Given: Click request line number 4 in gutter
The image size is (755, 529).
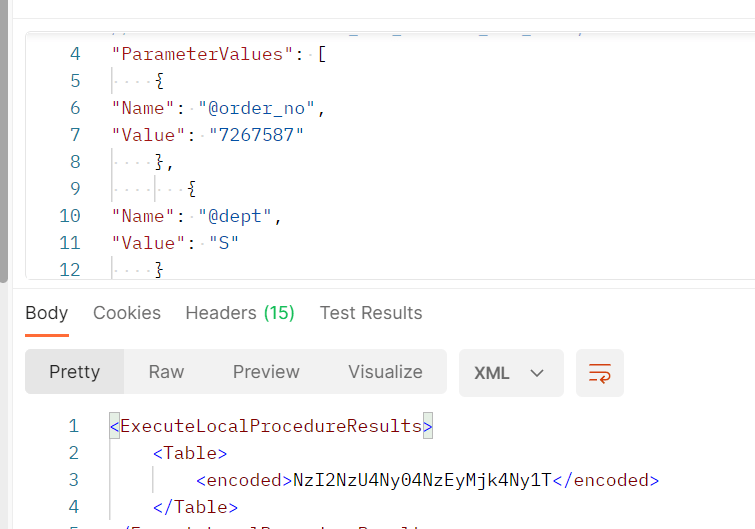Looking at the screenshot, I should (75, 54).
